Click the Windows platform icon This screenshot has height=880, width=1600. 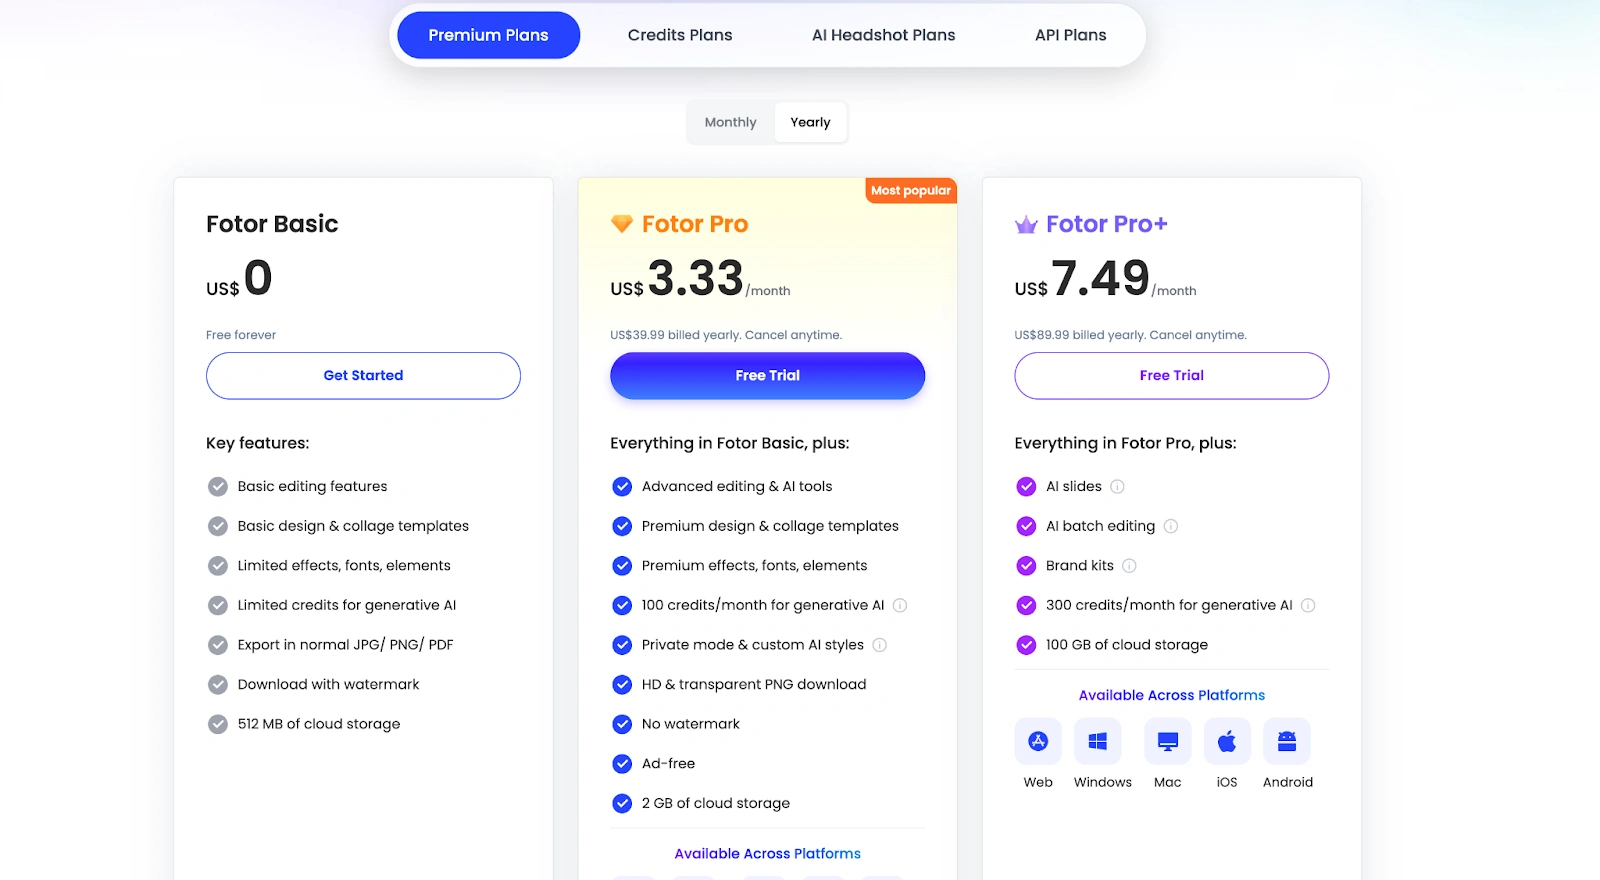coord(1097,742)
